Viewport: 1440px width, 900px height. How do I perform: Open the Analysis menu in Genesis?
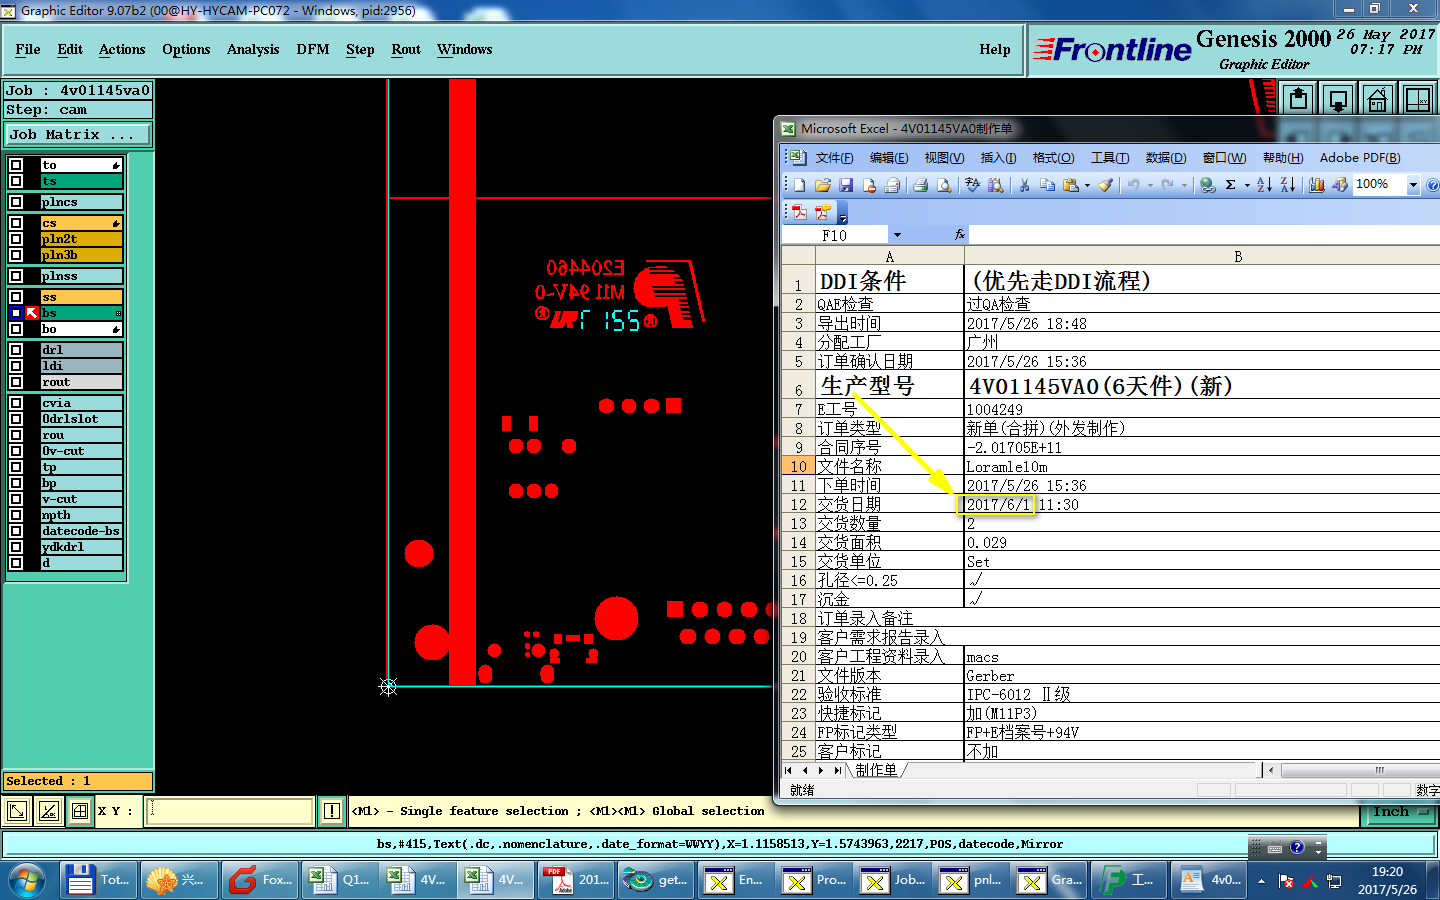pos(253,49)
